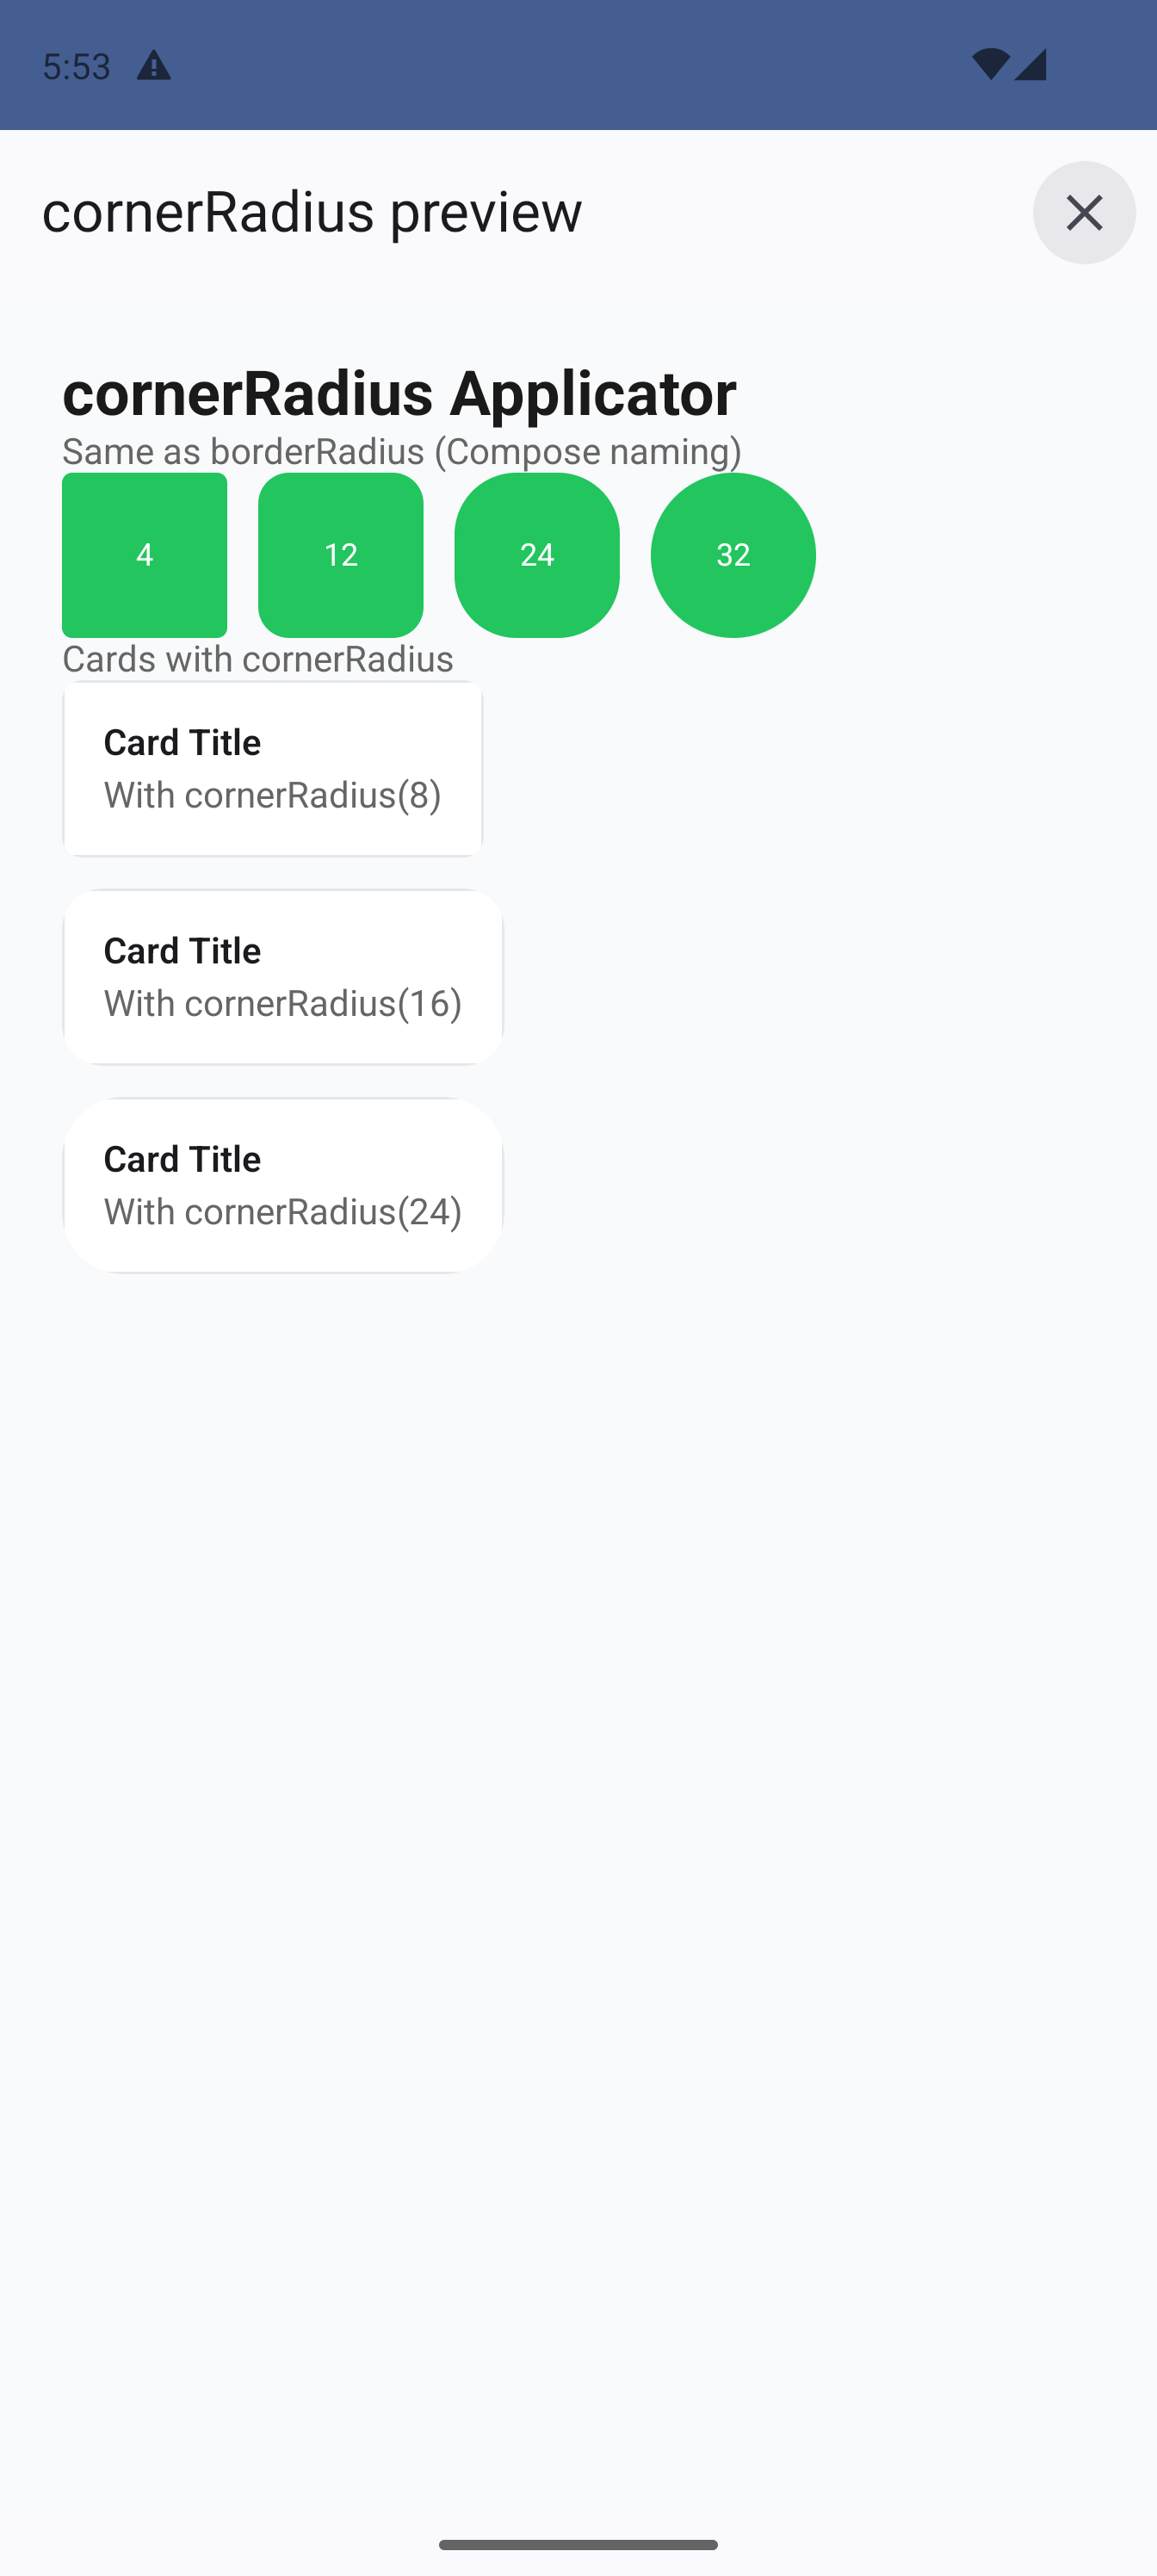Tap the cellular signal icon
This screenshot has width=1157, height=2576.
click(1030, 64)
